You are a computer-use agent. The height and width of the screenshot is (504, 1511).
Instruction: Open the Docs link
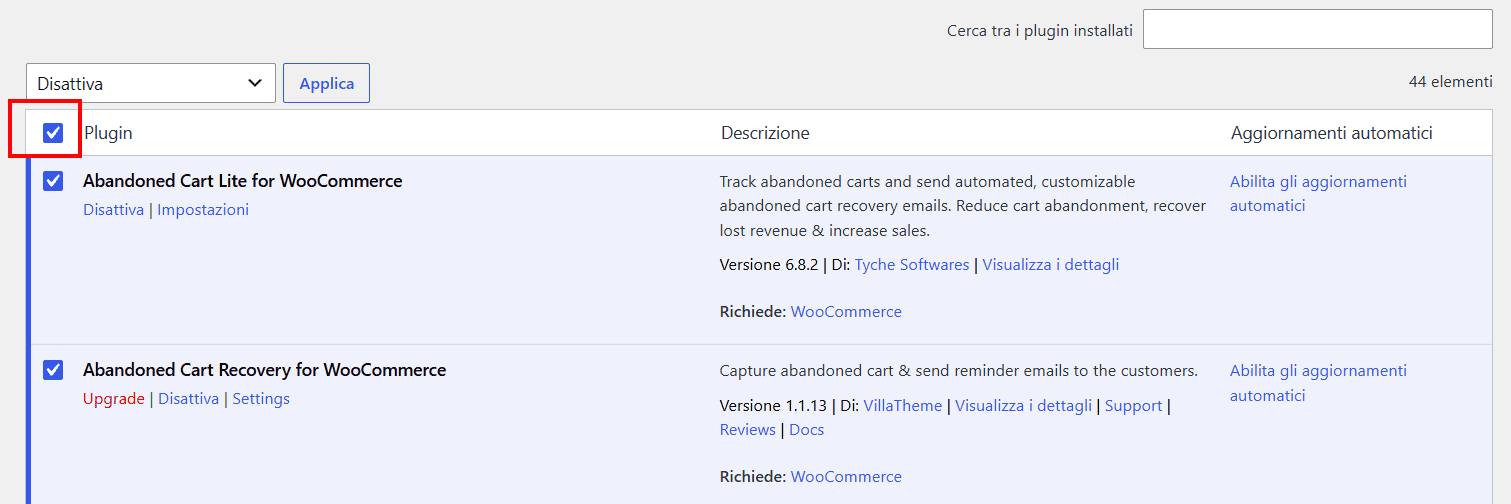pos(807,430)
